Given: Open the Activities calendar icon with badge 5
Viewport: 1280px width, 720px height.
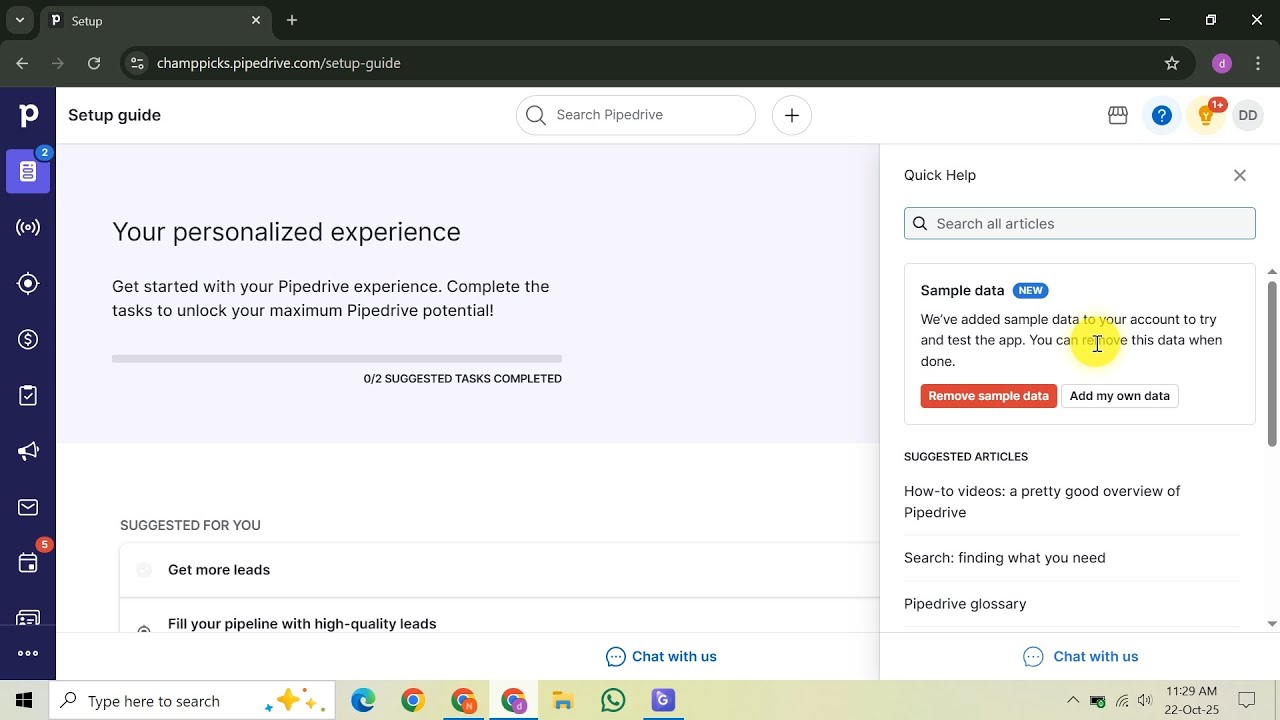Looking at the screenshot, I should click(x=28, y=563).
